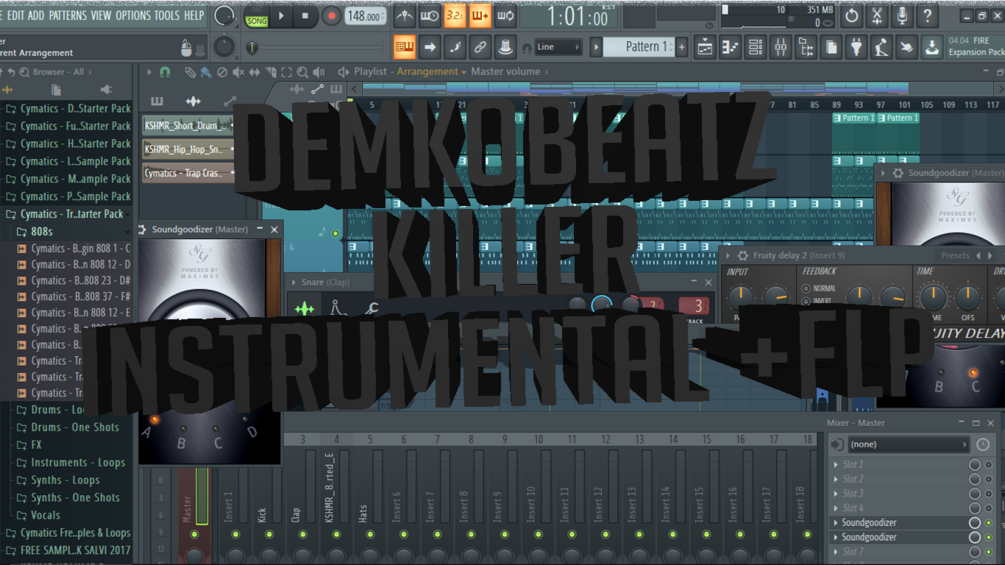Screen dimensions: 1005x565
Task: Toggle the metronome icon
Action: pos(404,16)
